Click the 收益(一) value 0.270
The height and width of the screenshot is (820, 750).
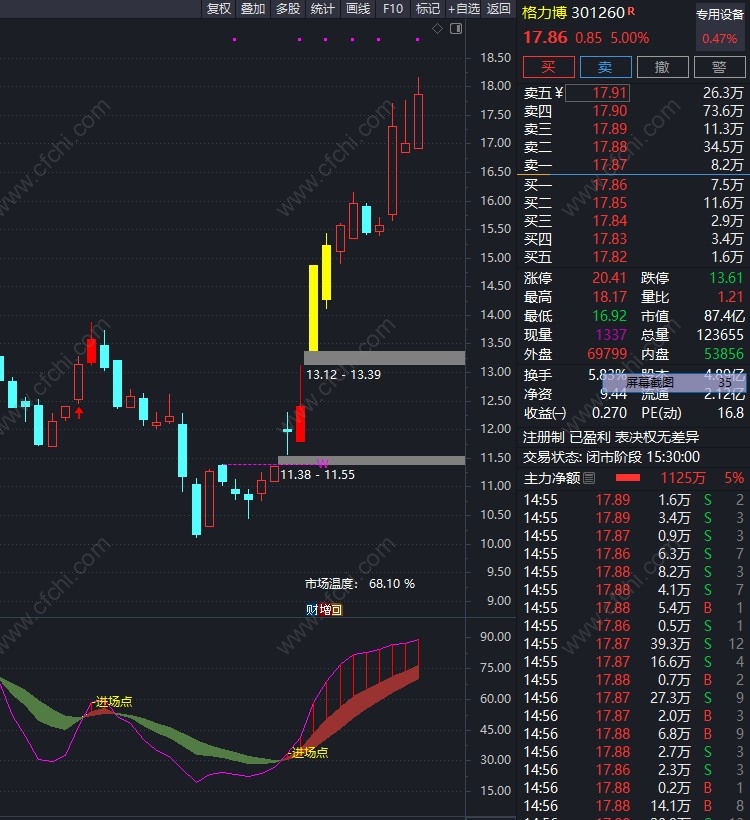tap(609, 413)
